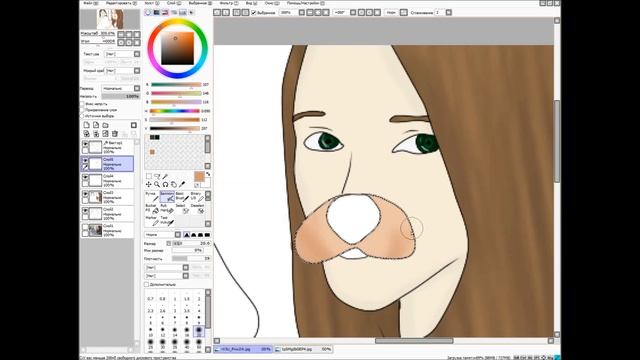Viewport: 640px width, 360px height.
Task: Open the first brush shape dropdown
Action: [167, 268]
